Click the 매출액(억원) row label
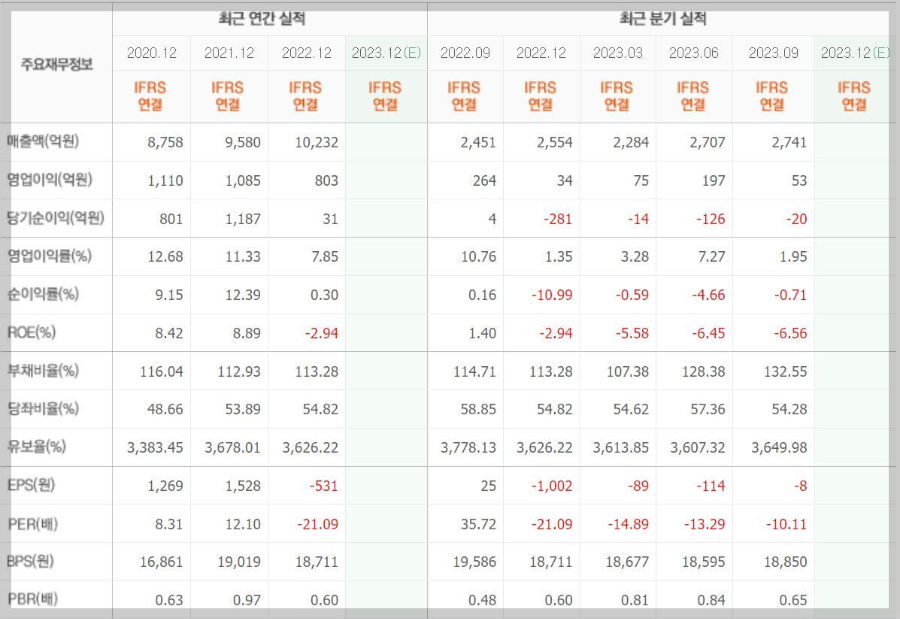 [x=43, y=141]
